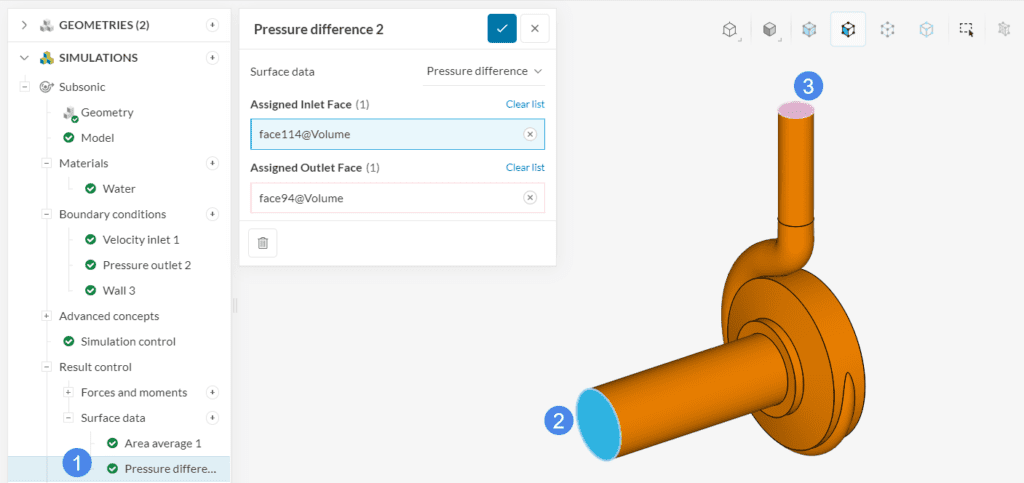Screen dimensions: 1024x483
Task: Confirm Pressure difference 2 with the checkmark button
Action: pyautogui.click(x=502, y=29)
